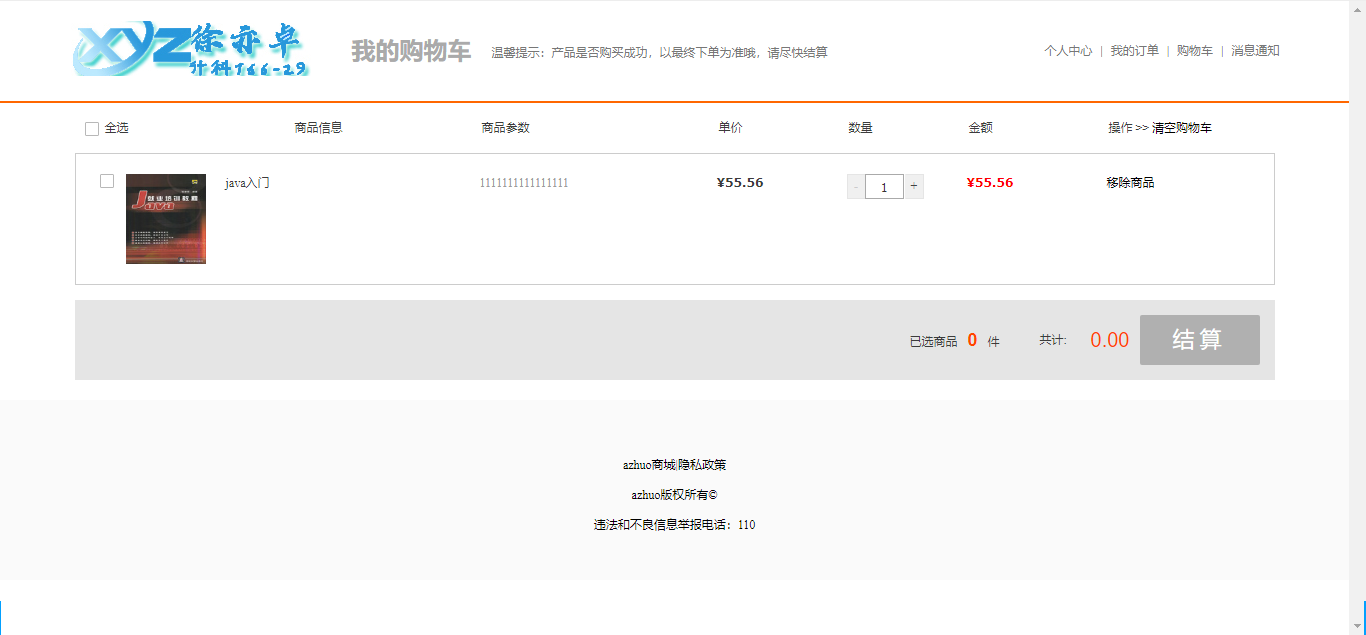Check the 全选 select-all checkbox
Screen dimensions: 1366x635
[x=92, y=129]
